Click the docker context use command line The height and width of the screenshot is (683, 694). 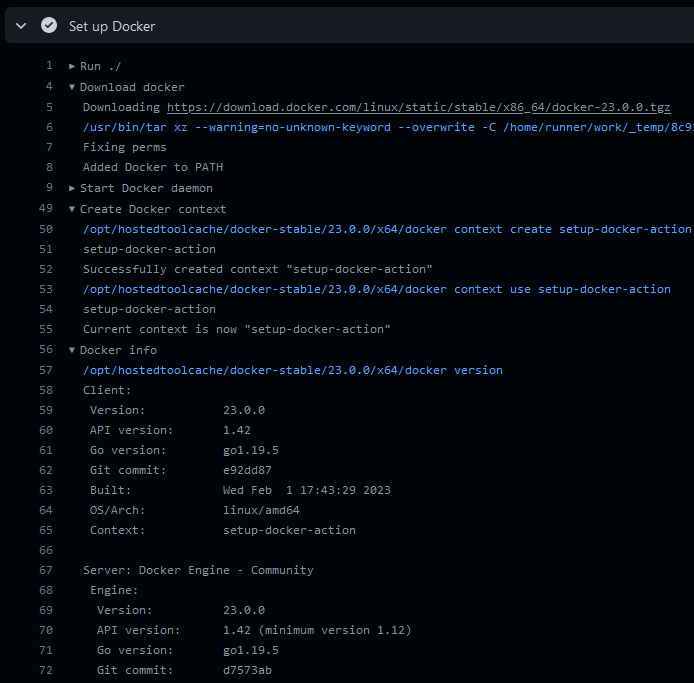click(376, 289)
